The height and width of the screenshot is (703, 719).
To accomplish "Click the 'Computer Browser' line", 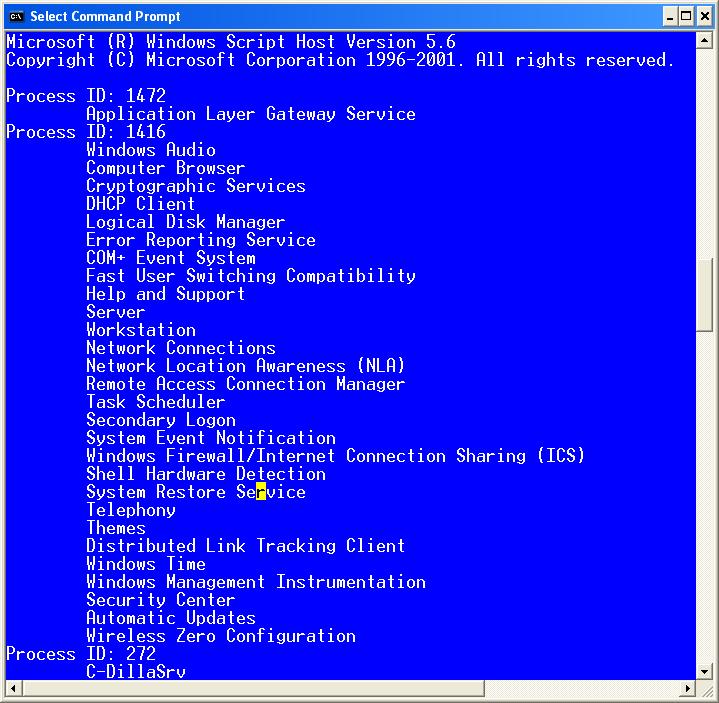I will click(x=166, y=168).
